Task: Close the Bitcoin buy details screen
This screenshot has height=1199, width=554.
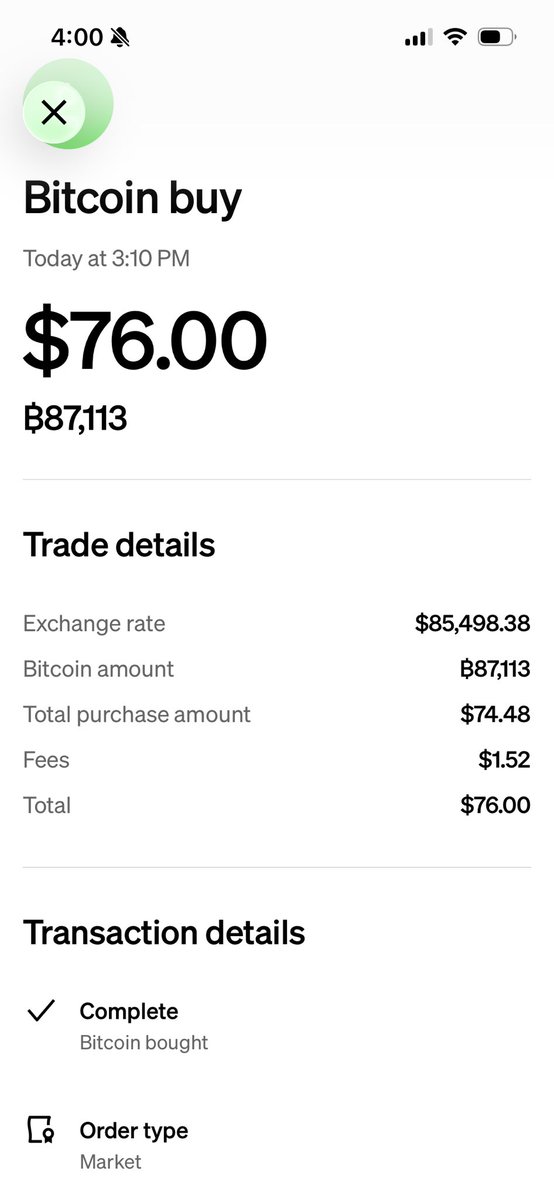Action: tap(54, 112)
